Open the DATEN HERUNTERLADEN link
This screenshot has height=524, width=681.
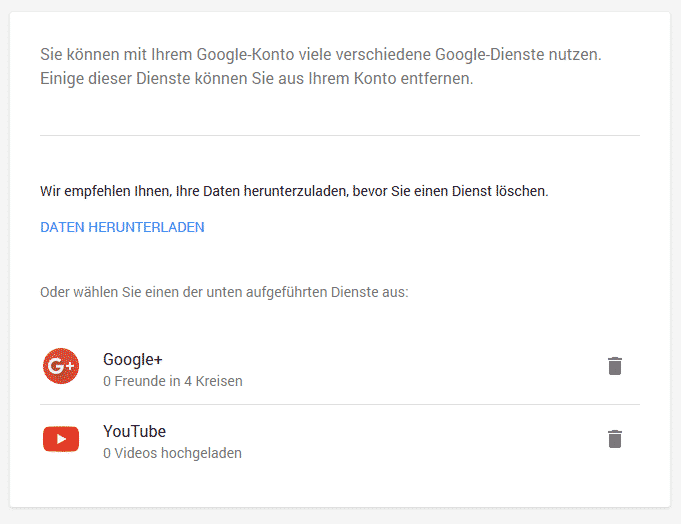[122, 227]
